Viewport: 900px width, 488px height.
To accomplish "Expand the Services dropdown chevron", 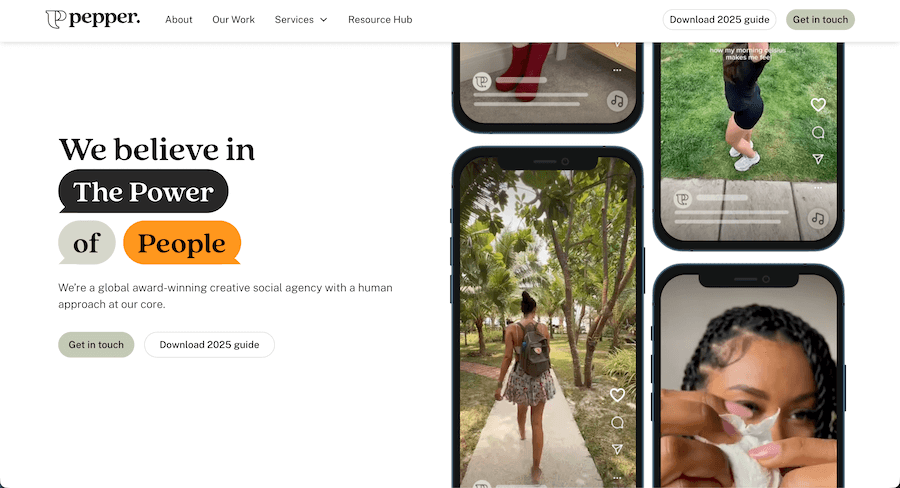I will pos(324,20).
